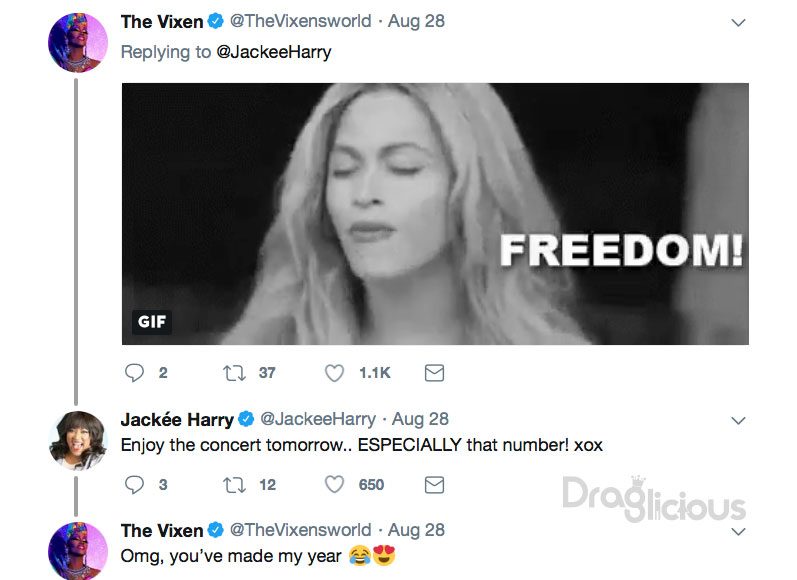This screenshot has width=797, height=580.
Task: Reply to Jackée Harry's concert tweet
Action: click(134, 484)
